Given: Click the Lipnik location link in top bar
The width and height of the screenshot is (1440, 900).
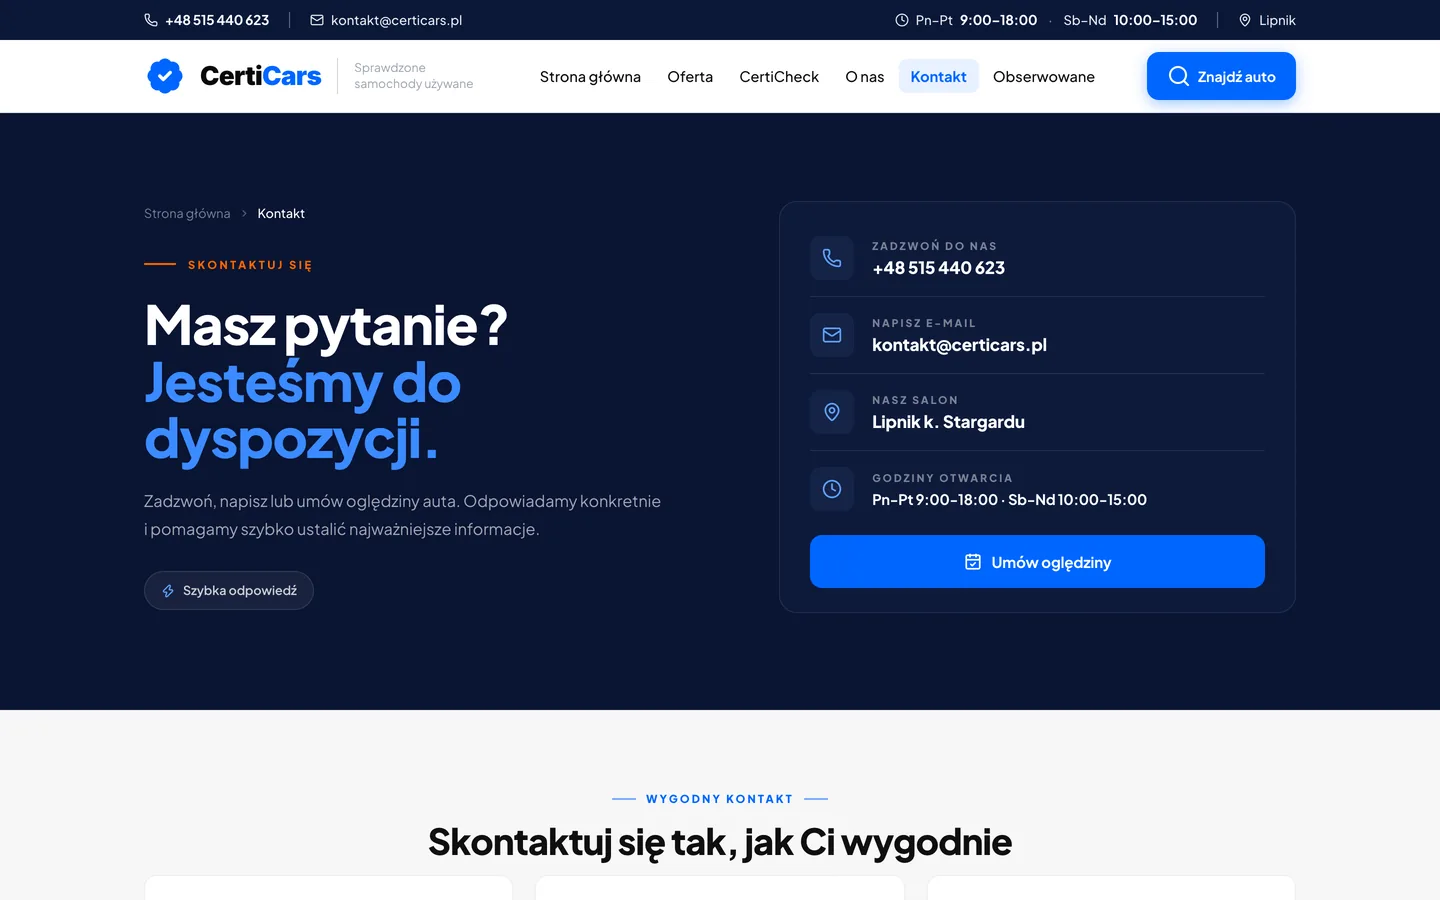Looking at the screenshot, I should pos(1277,20).
